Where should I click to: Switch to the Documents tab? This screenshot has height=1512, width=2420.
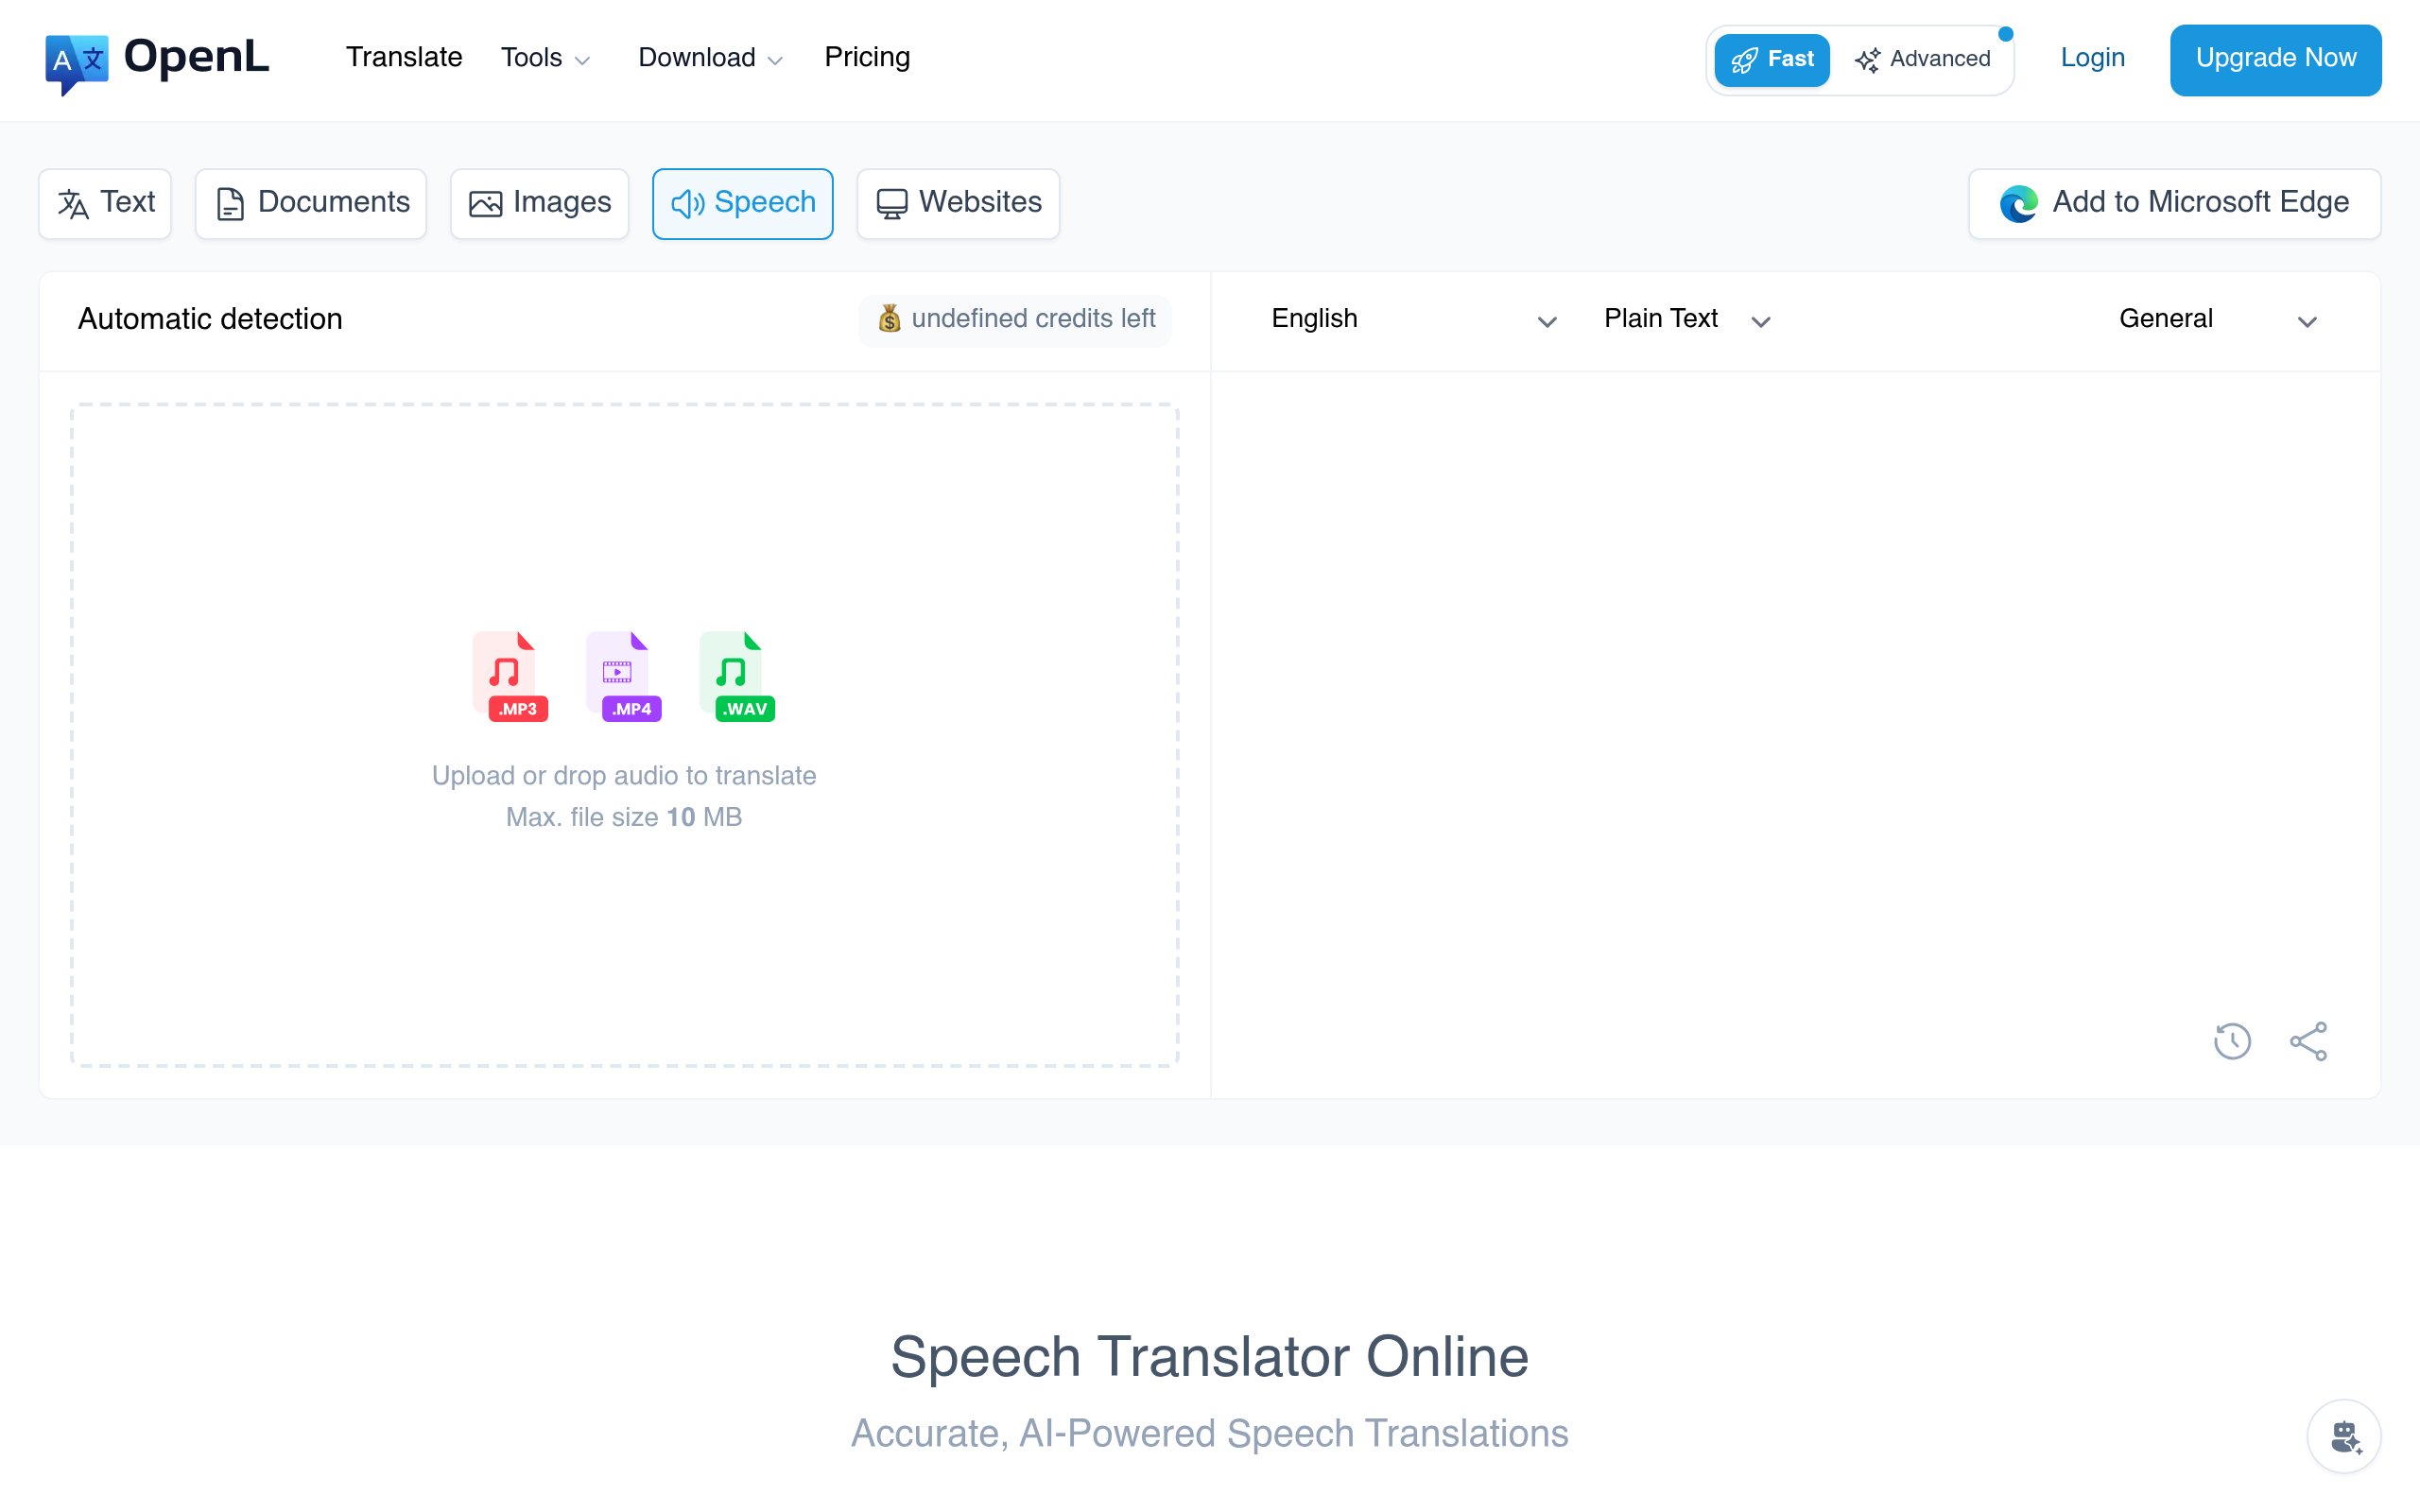click(311, 203)
